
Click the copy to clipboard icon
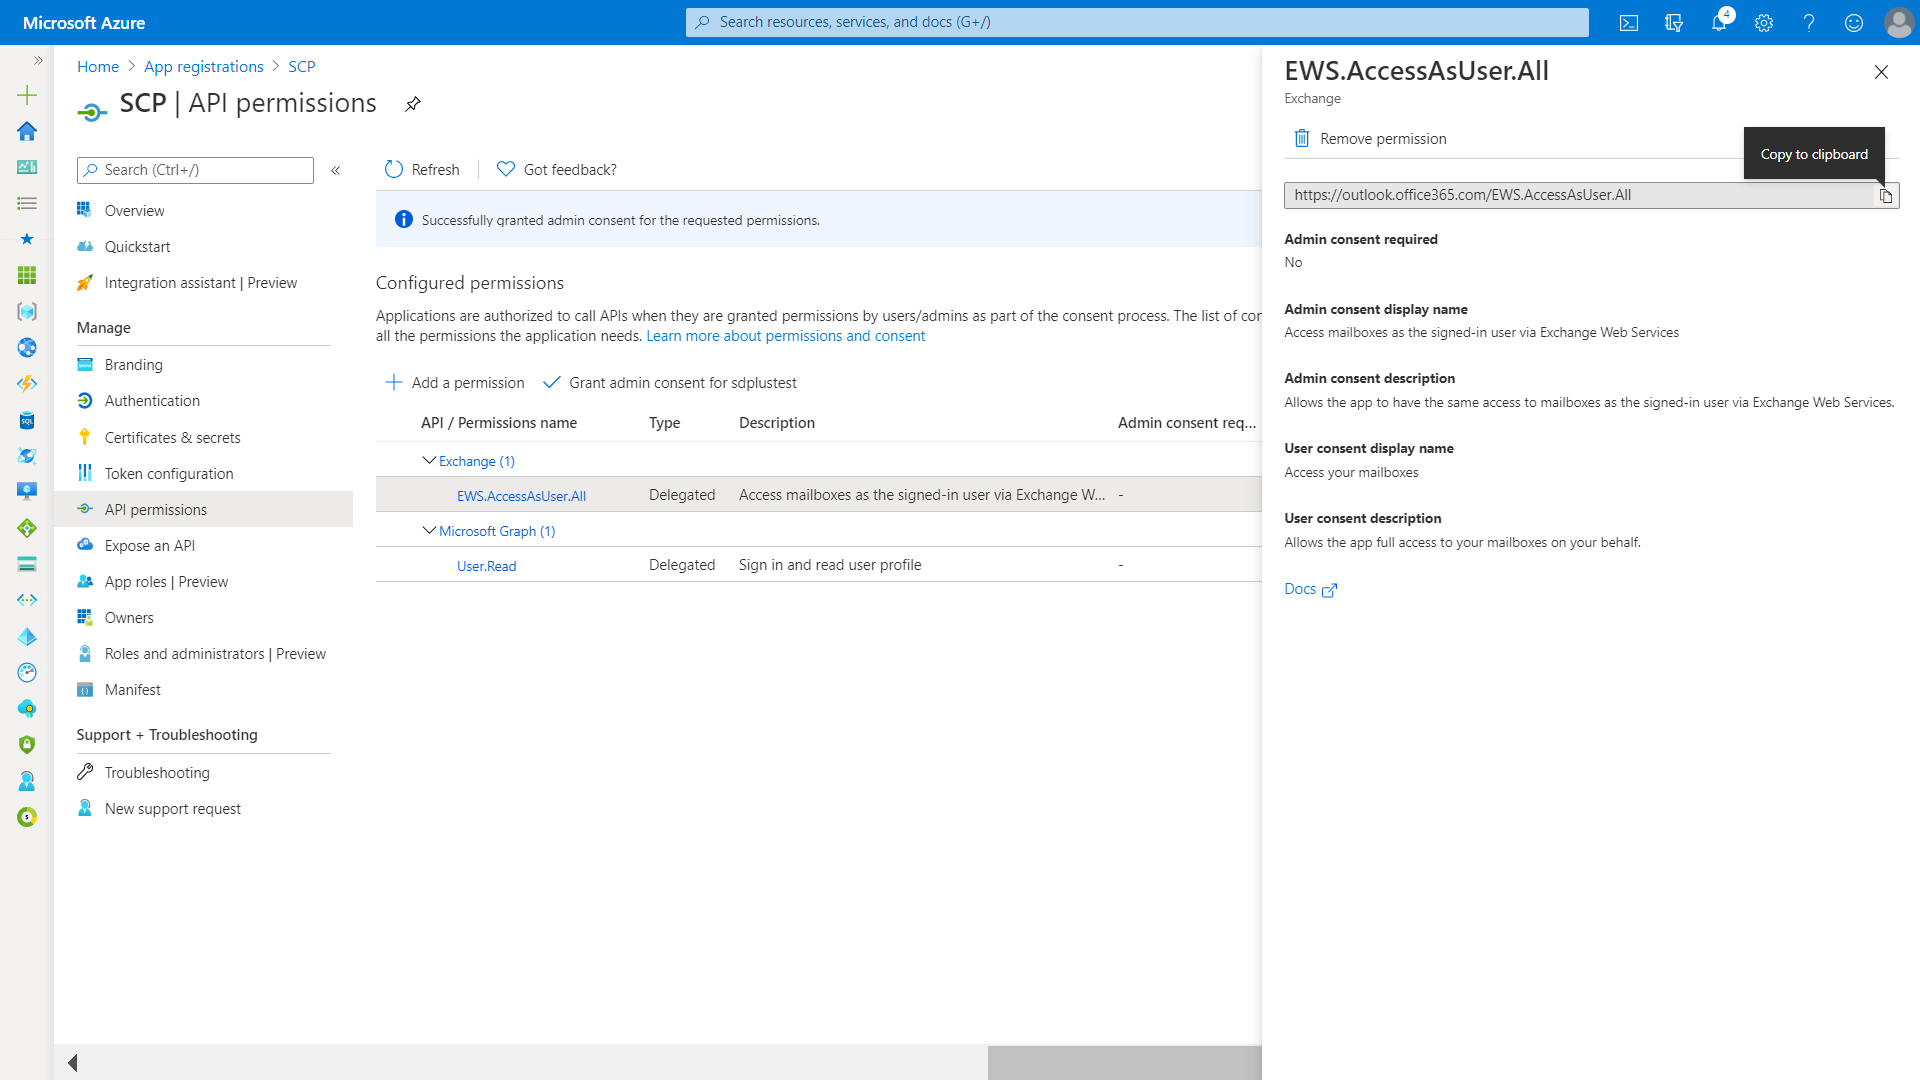(1885, 196)
